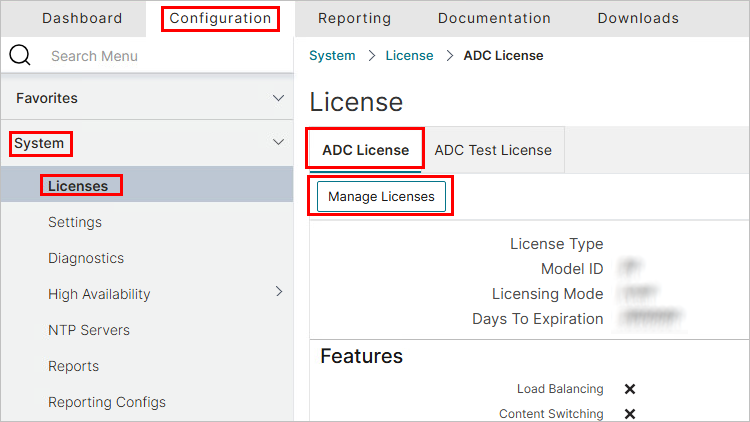Click the Content Switching X status icon
The height and width of the screenshot is (422, 750).
[x=630, y=414]
